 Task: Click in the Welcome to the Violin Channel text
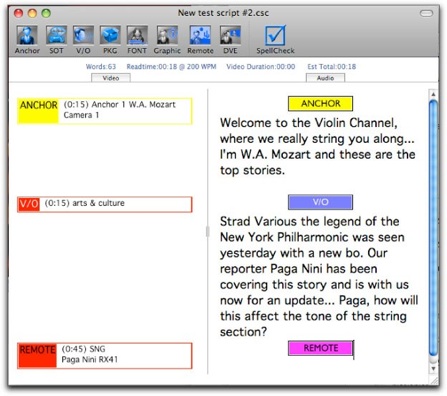(317, 147)
